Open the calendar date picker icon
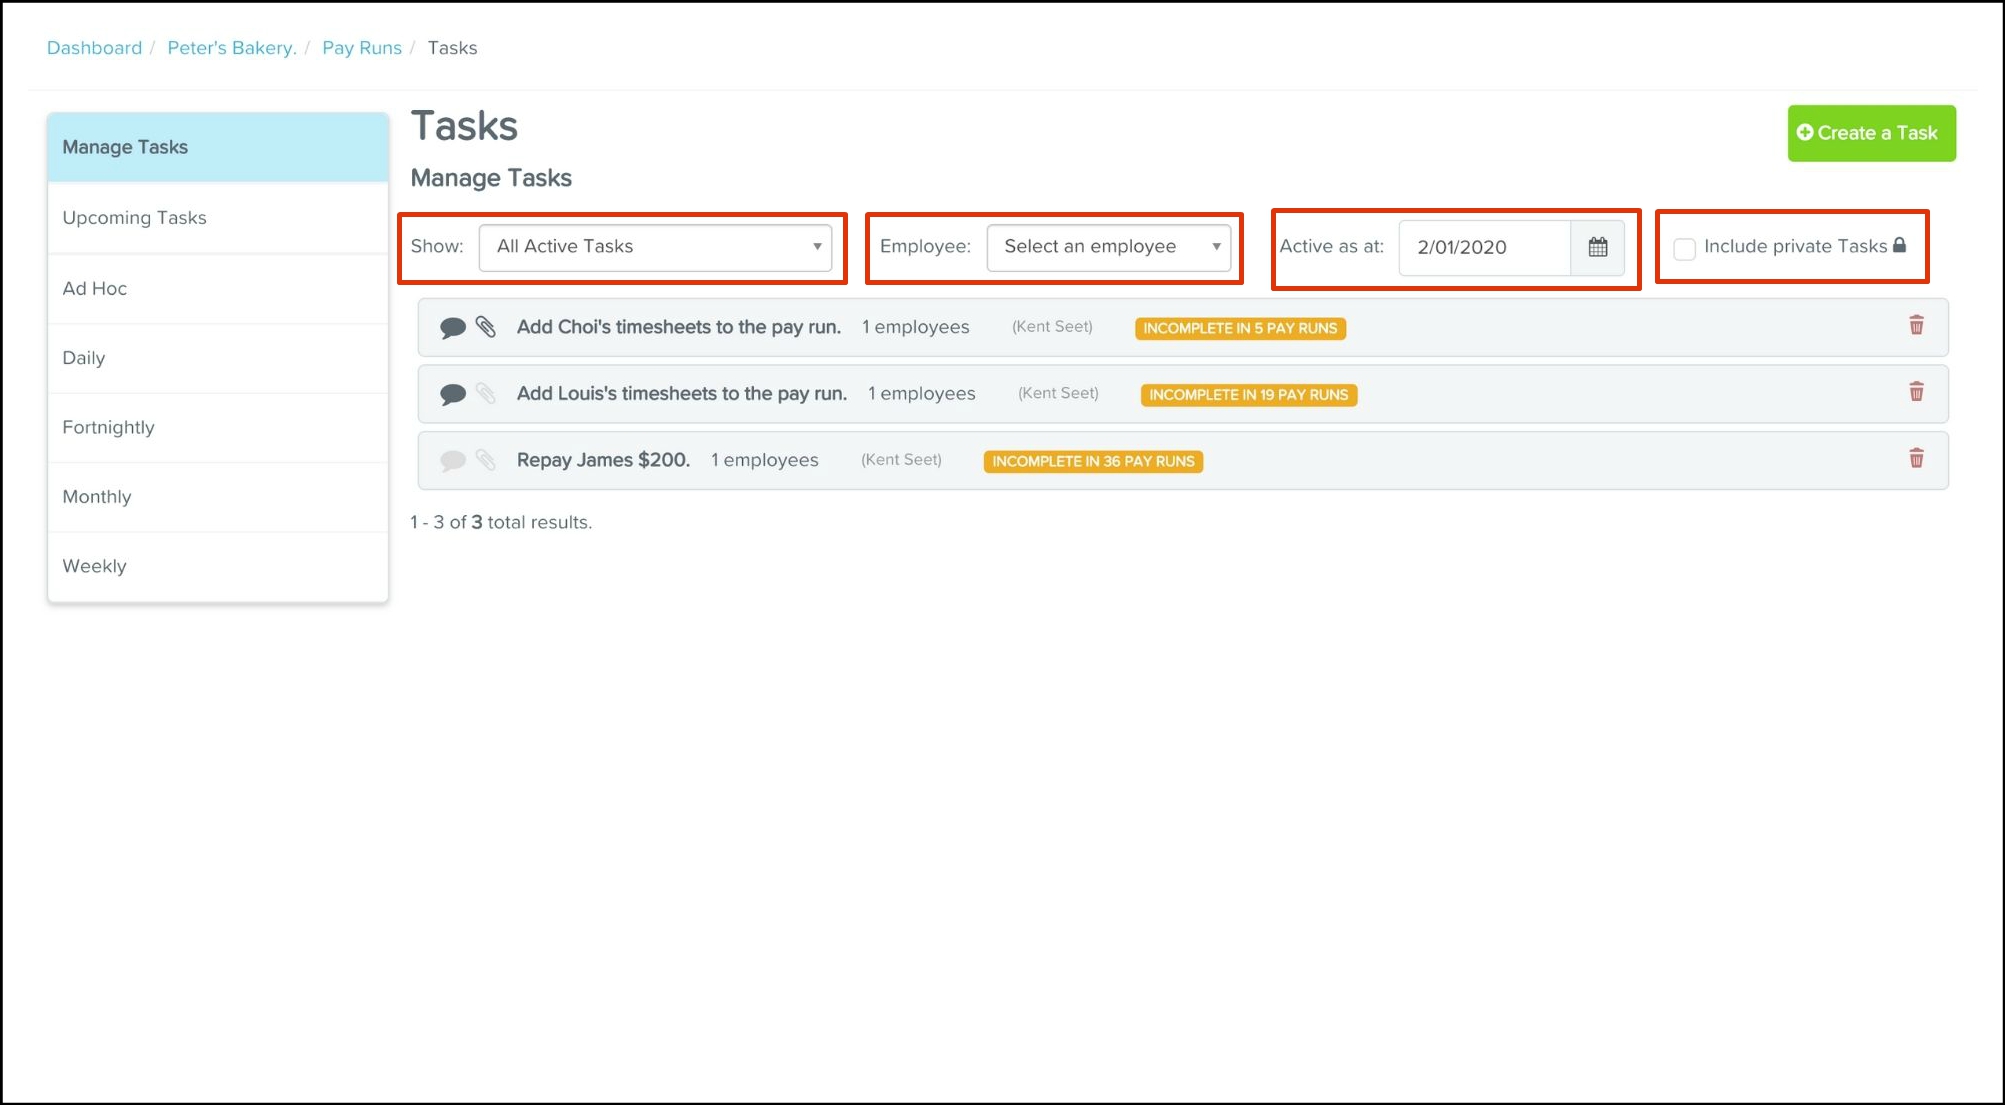 click(x=1597, y=247)
